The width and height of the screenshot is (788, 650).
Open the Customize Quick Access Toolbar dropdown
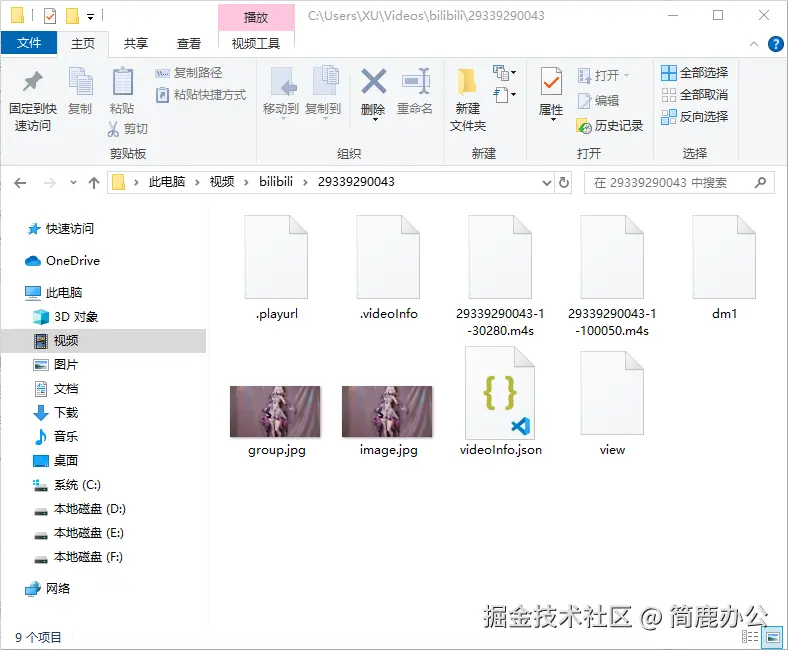click(x=90, y=17)
